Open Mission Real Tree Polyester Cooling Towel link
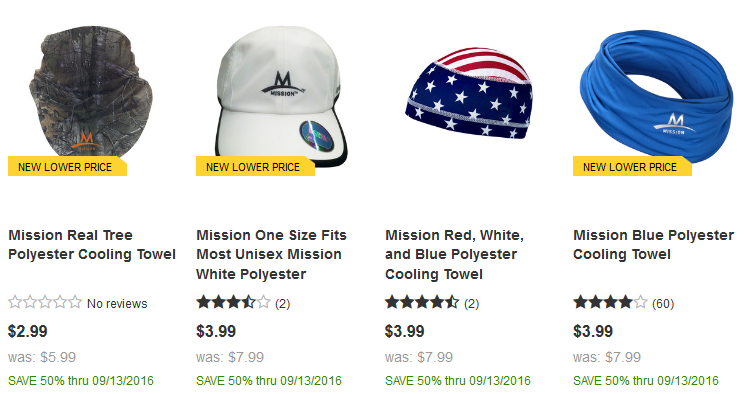Viewport: 745px width, 394px height. (x=92, y=245)
